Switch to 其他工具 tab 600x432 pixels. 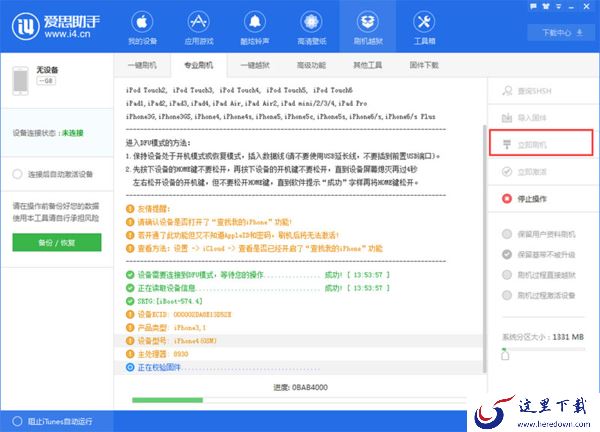[367, 65]
